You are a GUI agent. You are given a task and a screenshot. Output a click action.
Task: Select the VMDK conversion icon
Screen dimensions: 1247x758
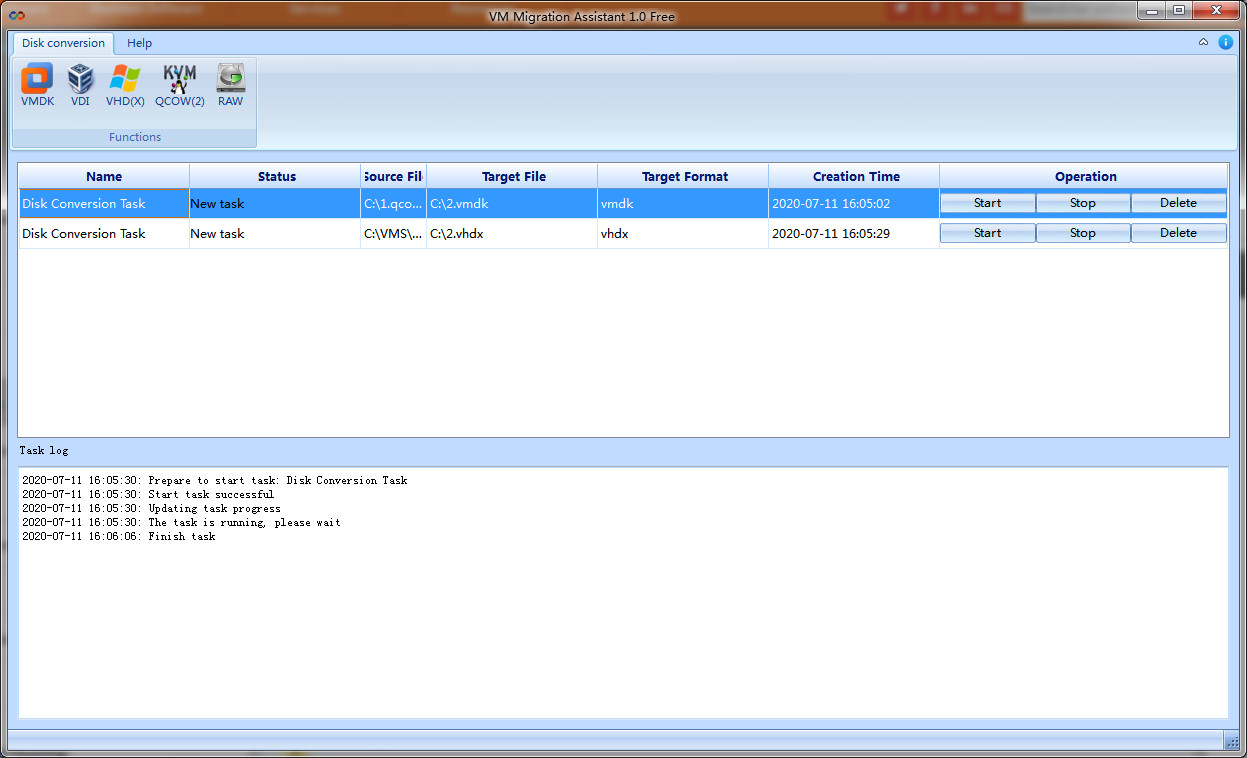pyautogui.click(x=37, y=85)
